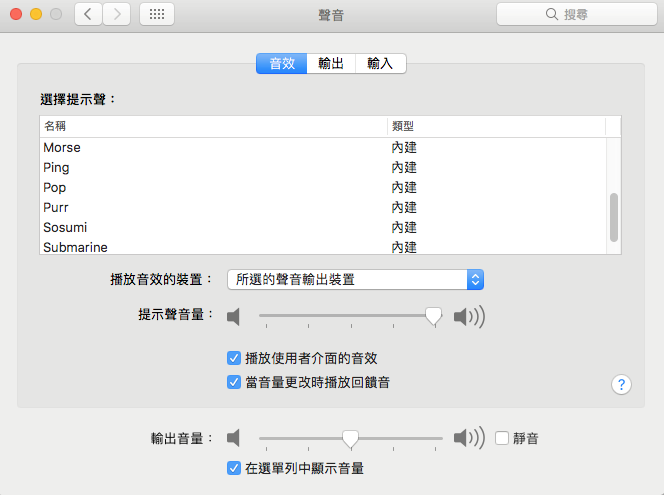
Task: Switch to the 輸入 tab
Action: point(380,64)
